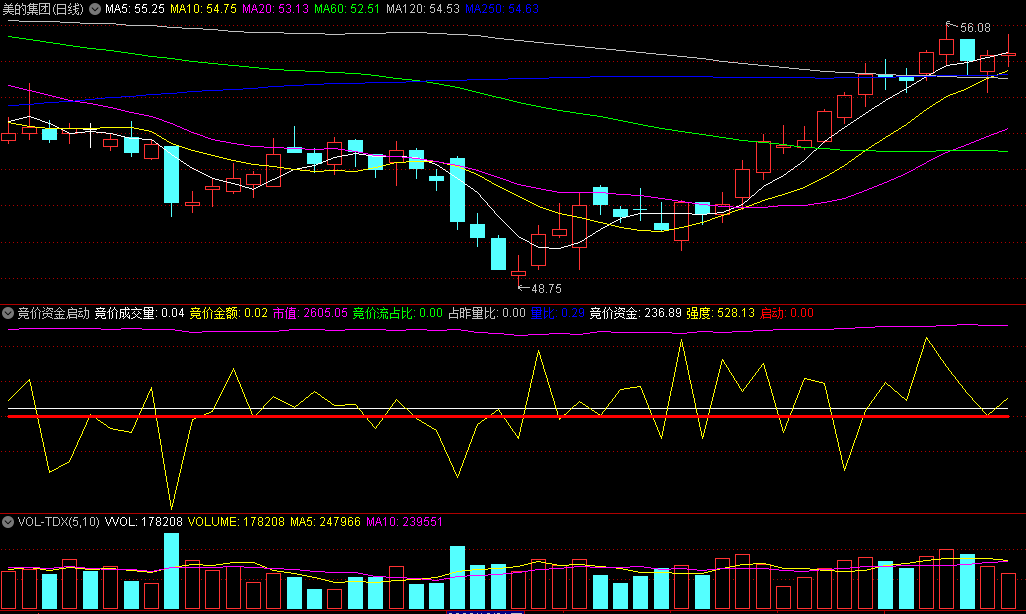The image size is (1026, 614).
Task: Select the 强度: 528.13 reading
Action: tap(720, 314)
